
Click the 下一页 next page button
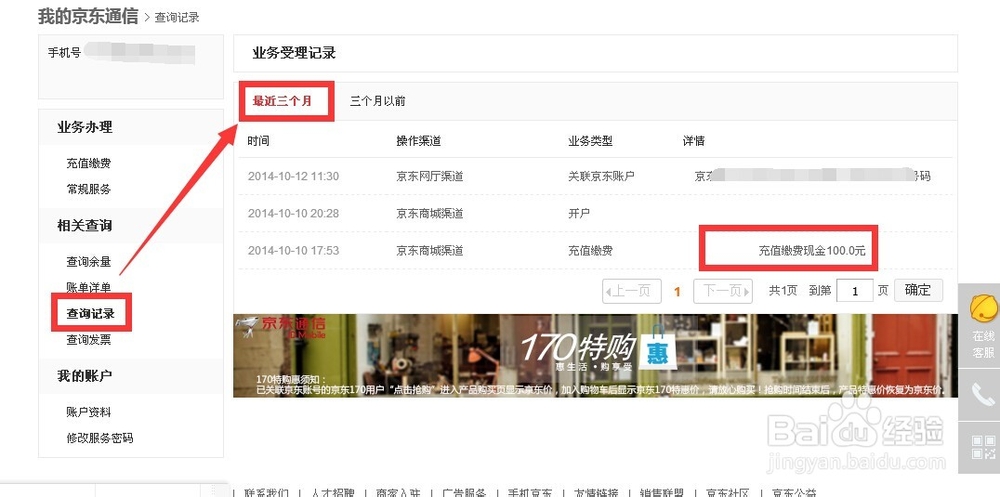pyautogui.click(x=723, y=291)
